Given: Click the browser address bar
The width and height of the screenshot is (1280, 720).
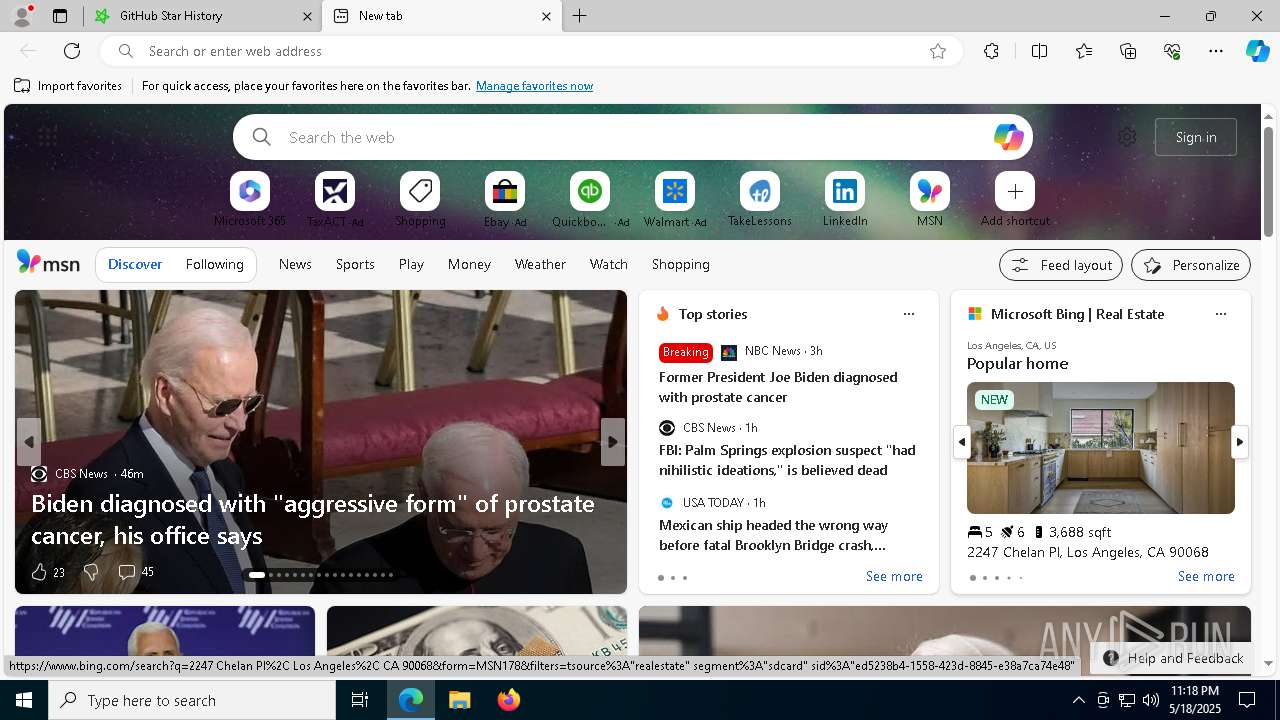Looking at the screenshot, I should tap(530, 51).
